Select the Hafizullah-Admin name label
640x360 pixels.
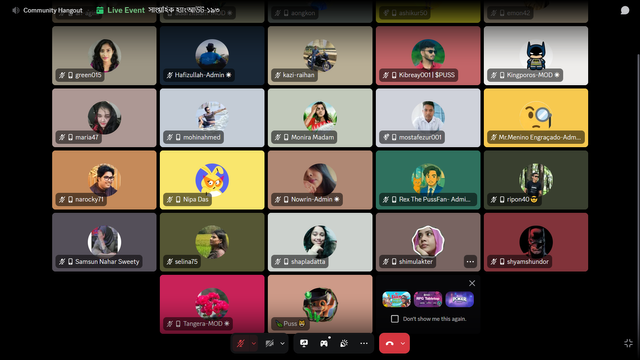click(200, 75)
